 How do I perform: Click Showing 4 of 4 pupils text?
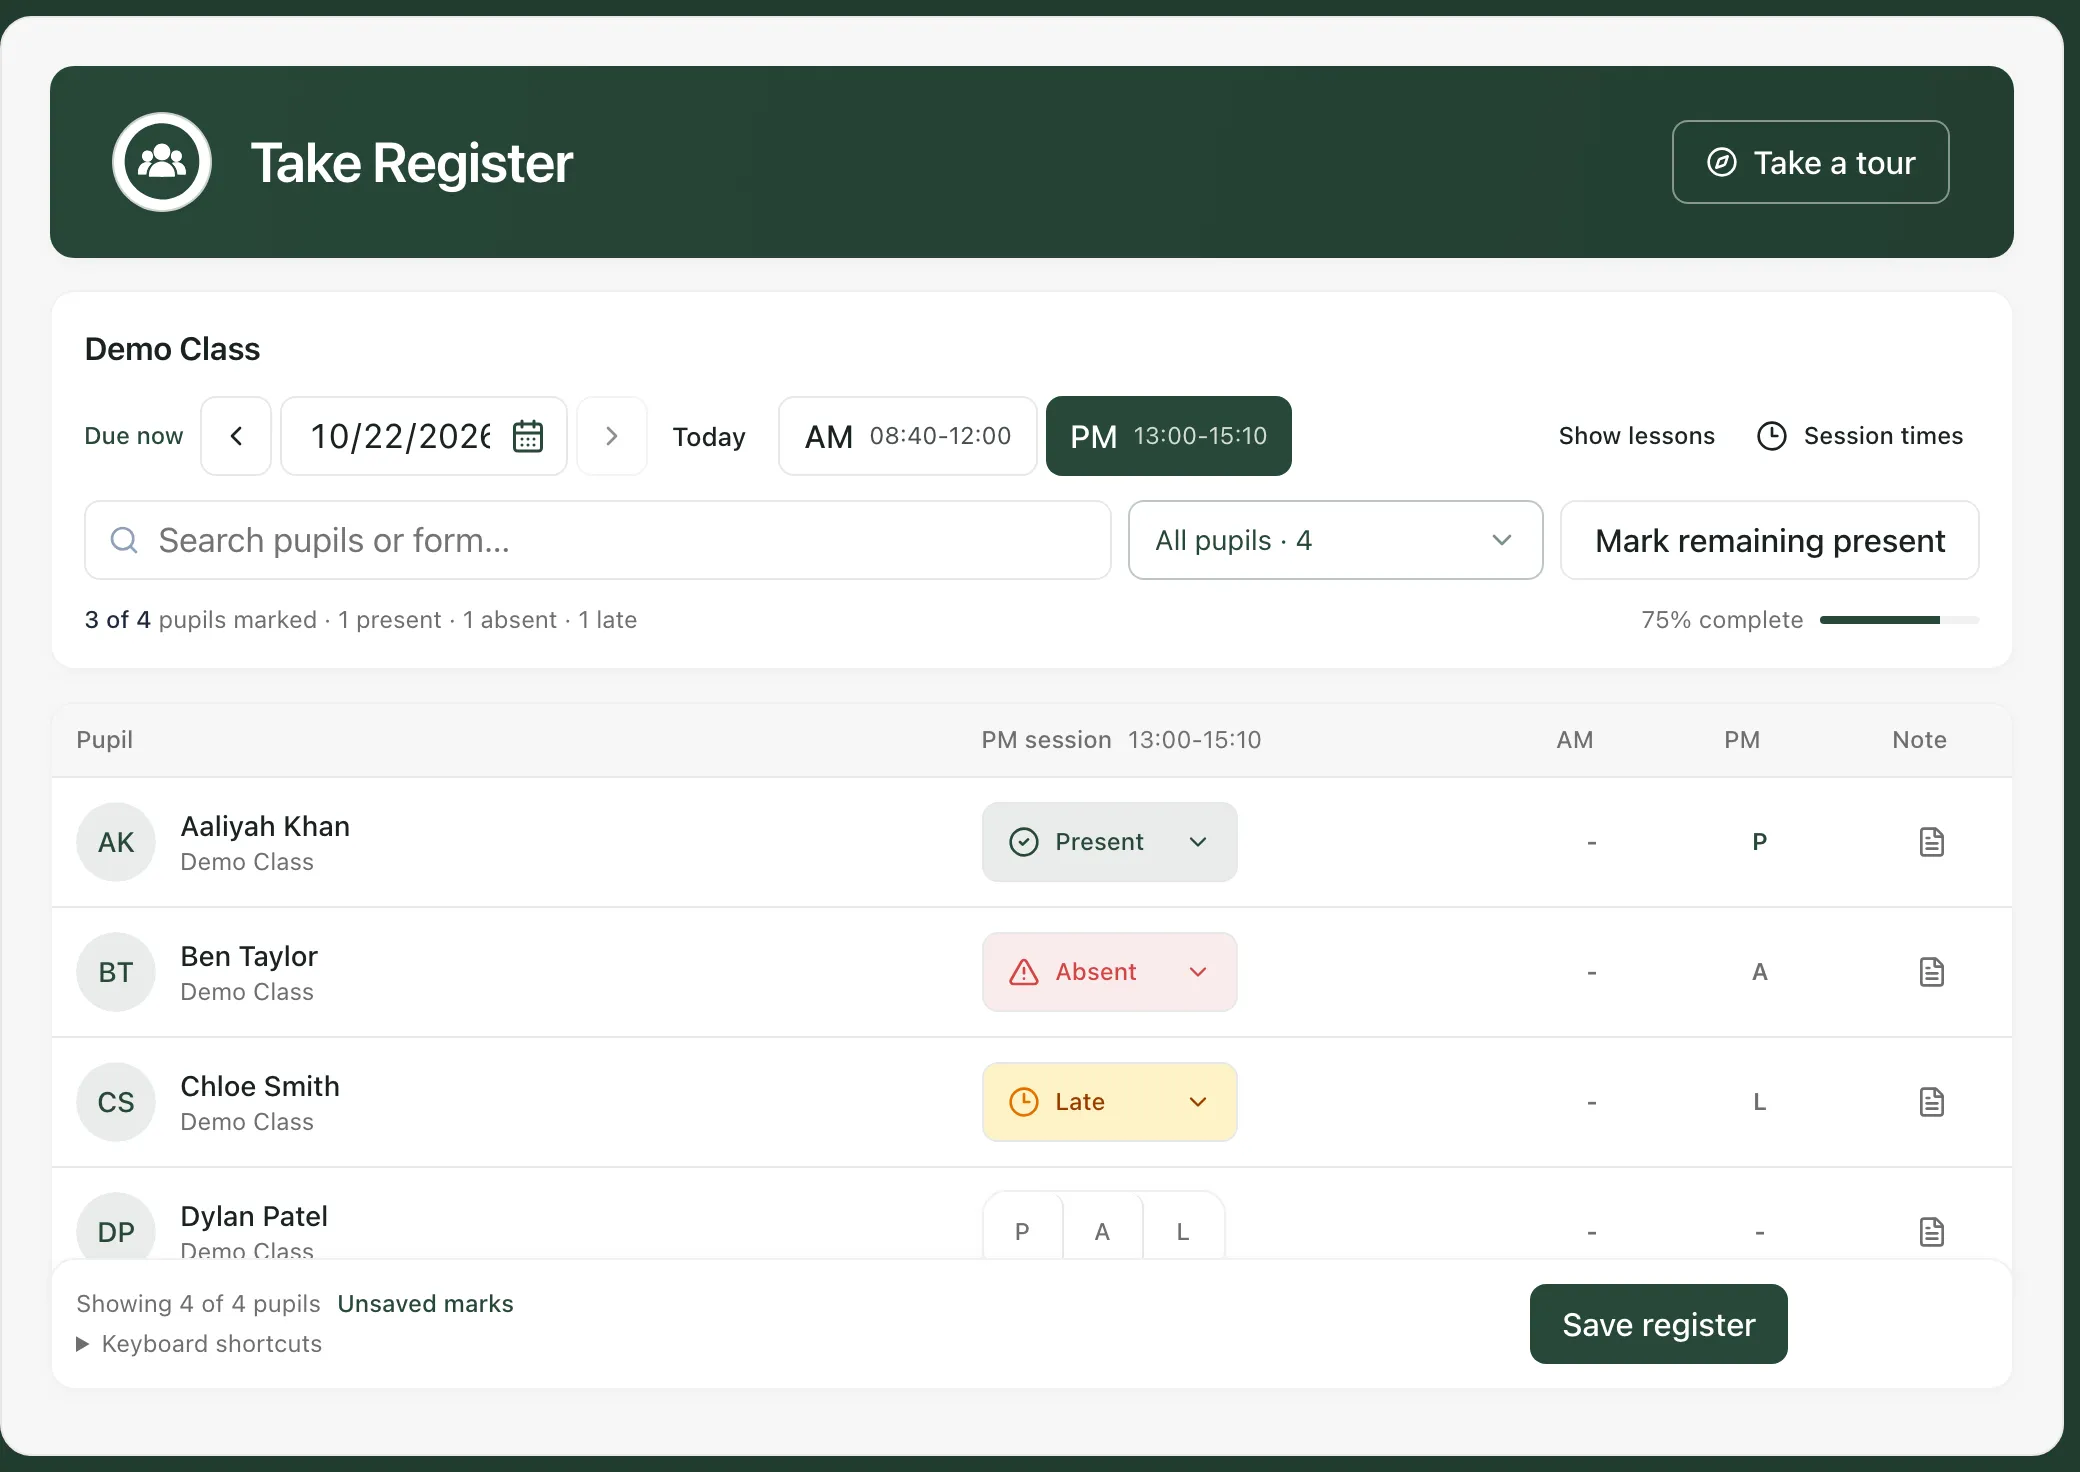click(x=198, y=1304)
